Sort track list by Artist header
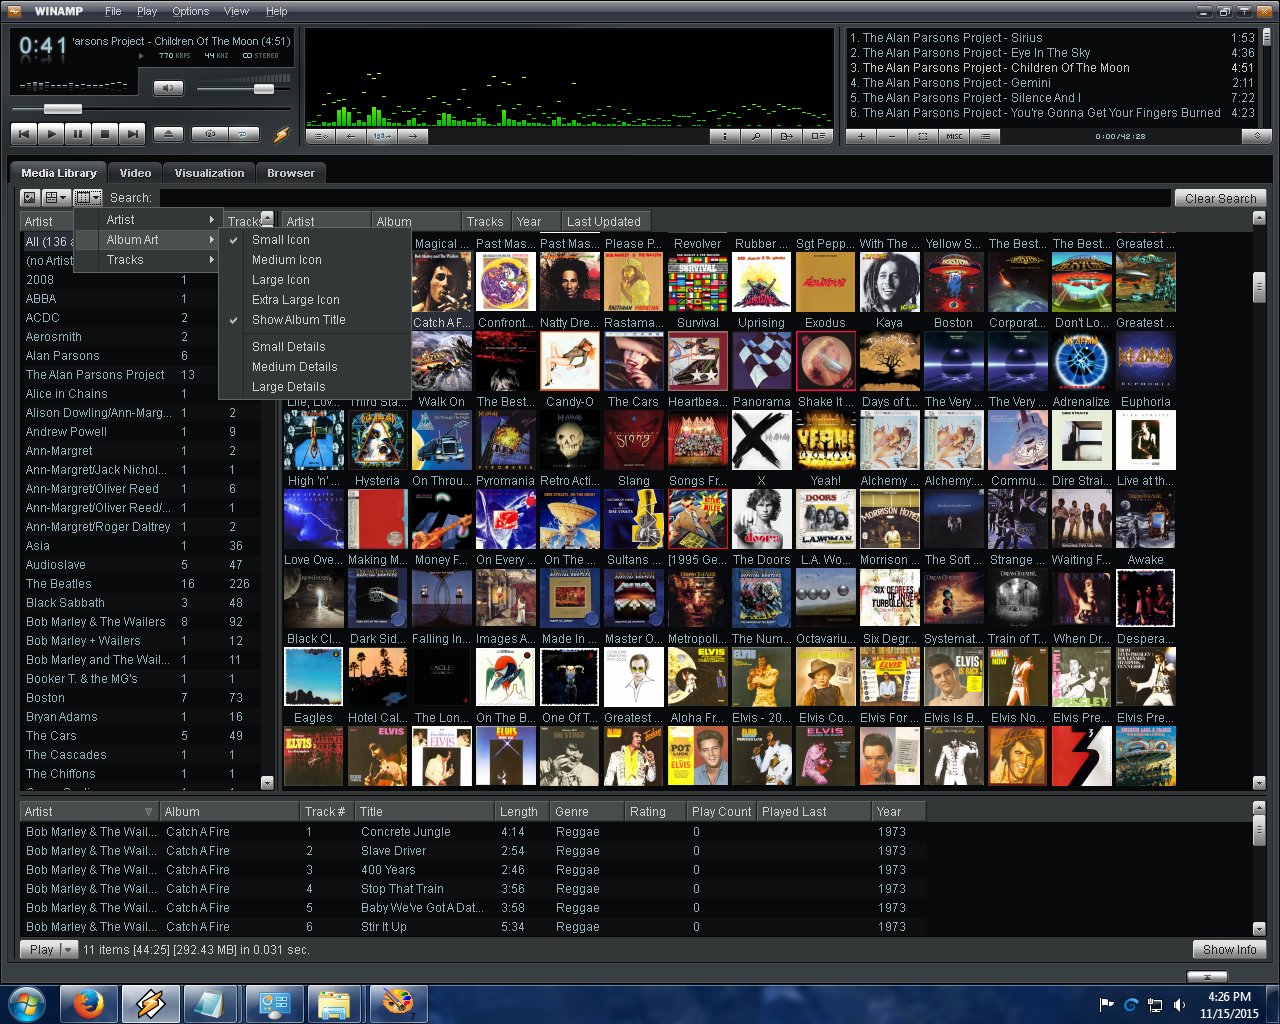The image size is (1280, 1024). click(x=89, y=811)
